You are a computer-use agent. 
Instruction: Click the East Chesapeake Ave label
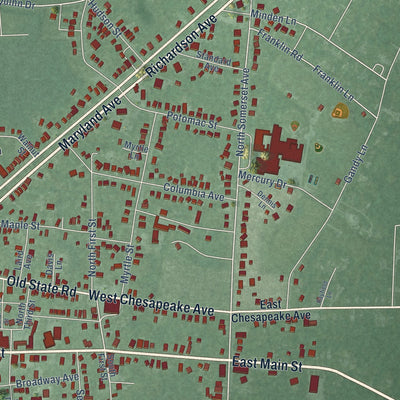(x=271, y=312)
